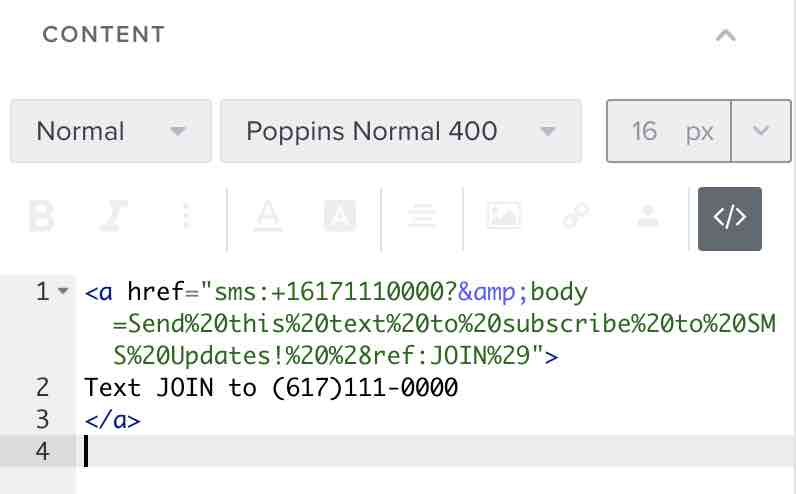Open the text color picker
796x494 pixels.
(x=266, y=216)
